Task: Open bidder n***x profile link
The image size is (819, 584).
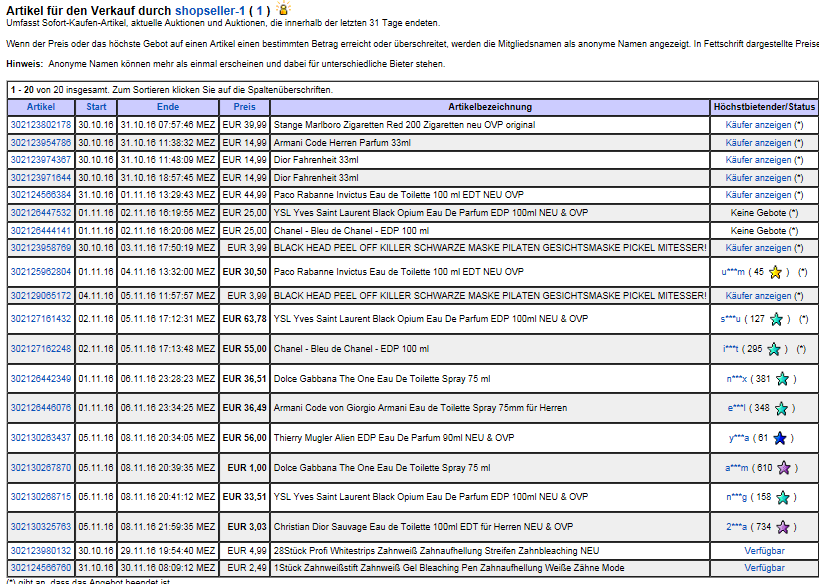Action: [737, 379]
